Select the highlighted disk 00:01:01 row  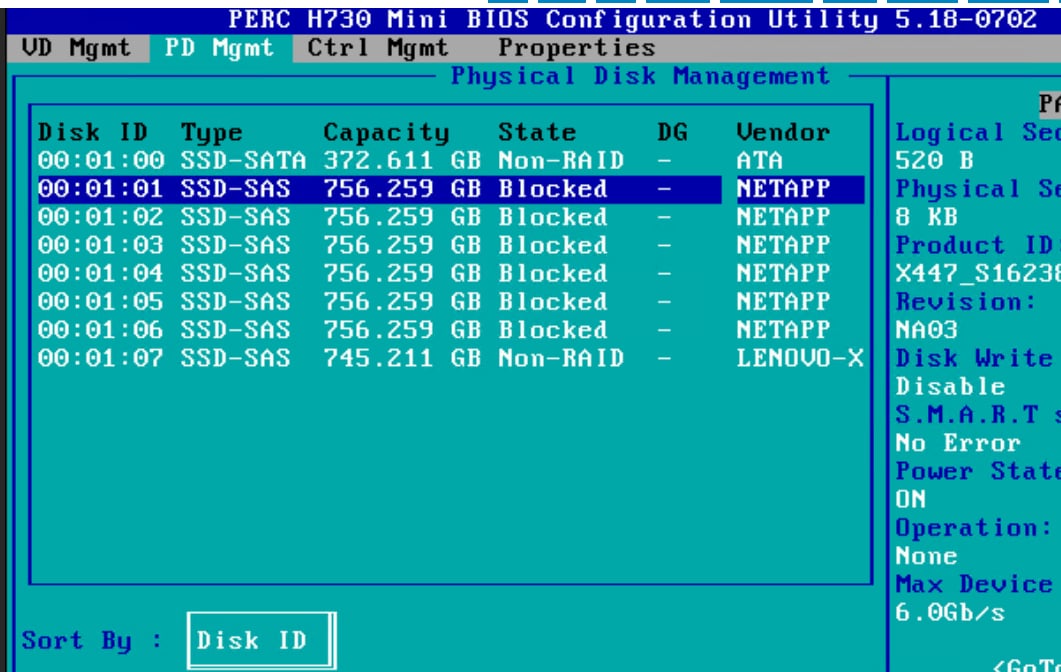point(450,189)
